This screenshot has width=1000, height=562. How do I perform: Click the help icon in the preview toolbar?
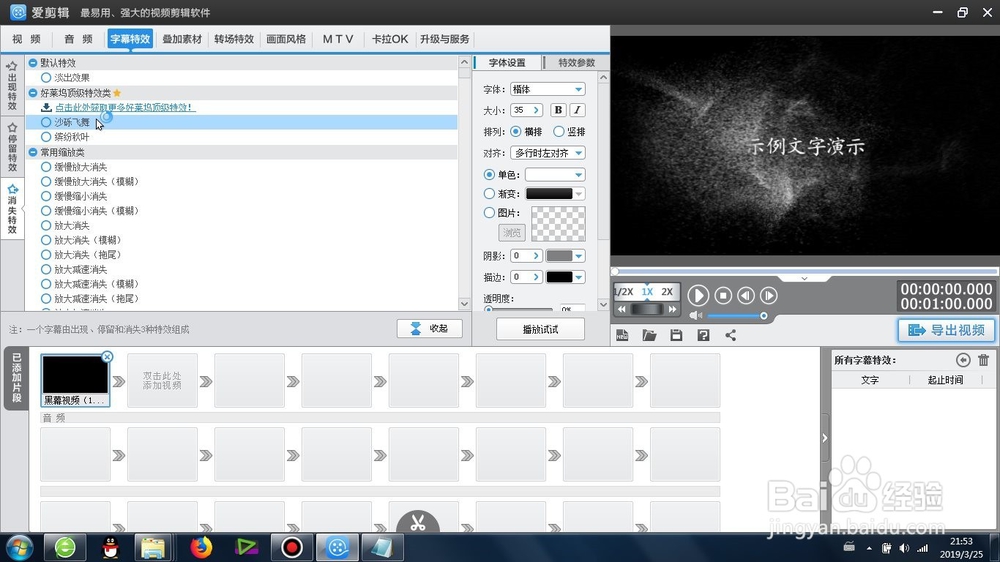(703, 335)
